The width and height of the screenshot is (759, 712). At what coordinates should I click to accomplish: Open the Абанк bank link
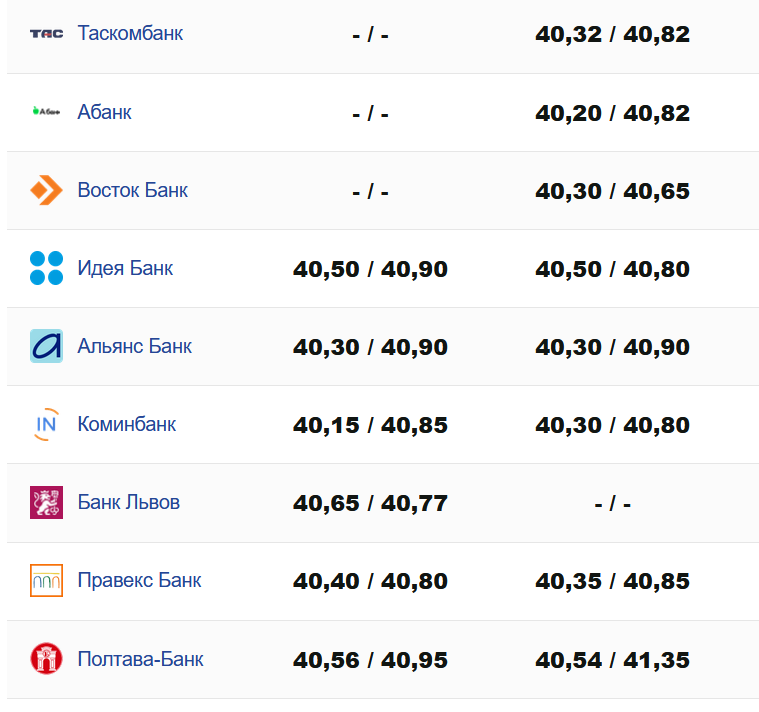click(x=104, y=112)
